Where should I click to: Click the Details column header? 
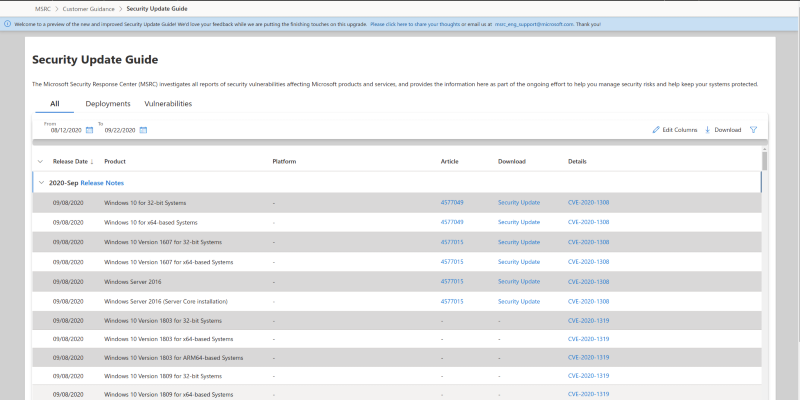pos(577,162)
